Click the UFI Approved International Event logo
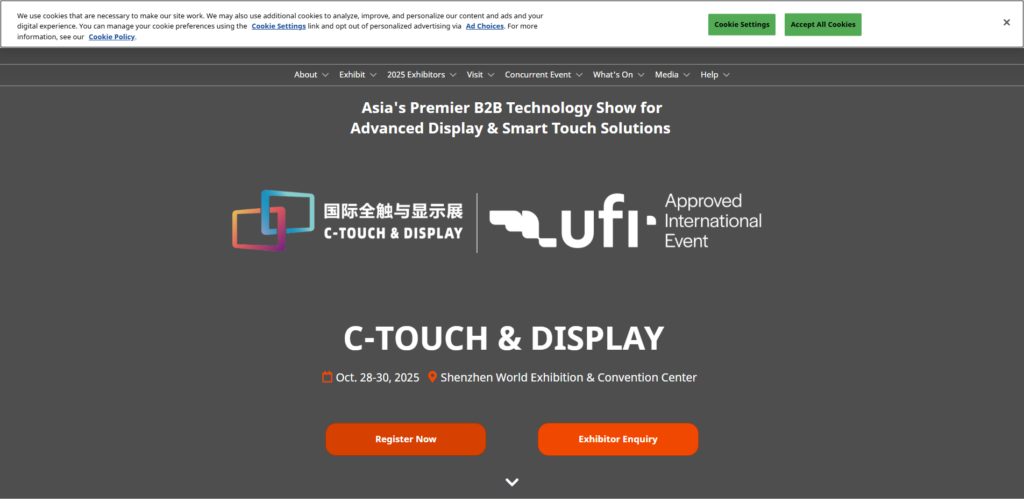Screen dimensions: 1024x502 (626, 221)
